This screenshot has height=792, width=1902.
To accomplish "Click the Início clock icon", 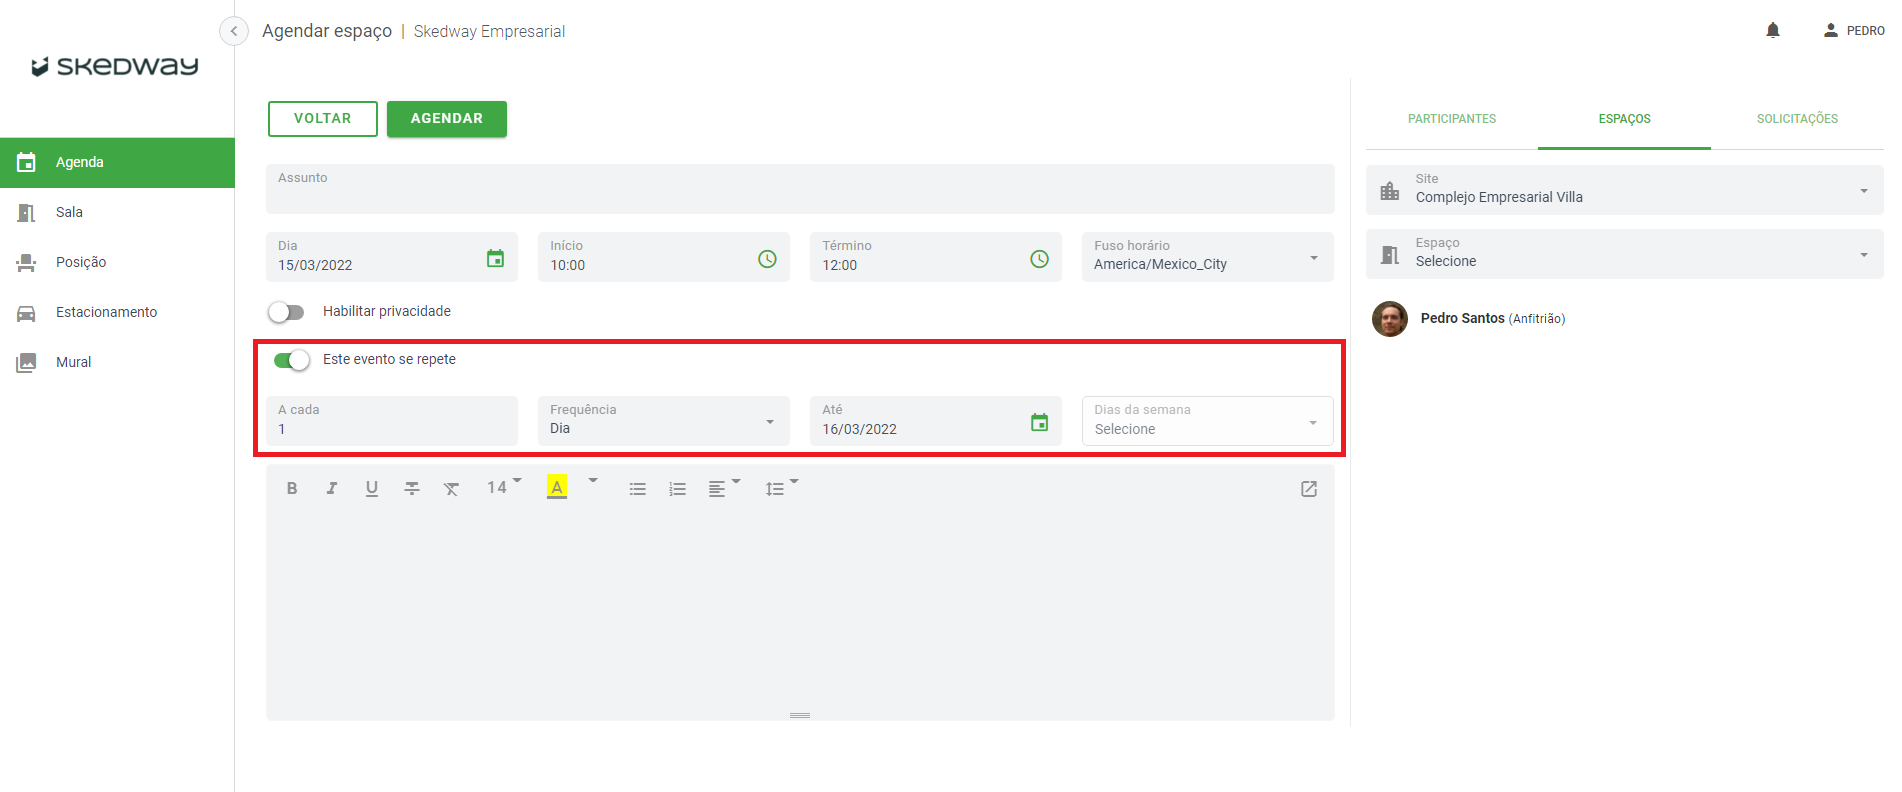I will point(767,259).
